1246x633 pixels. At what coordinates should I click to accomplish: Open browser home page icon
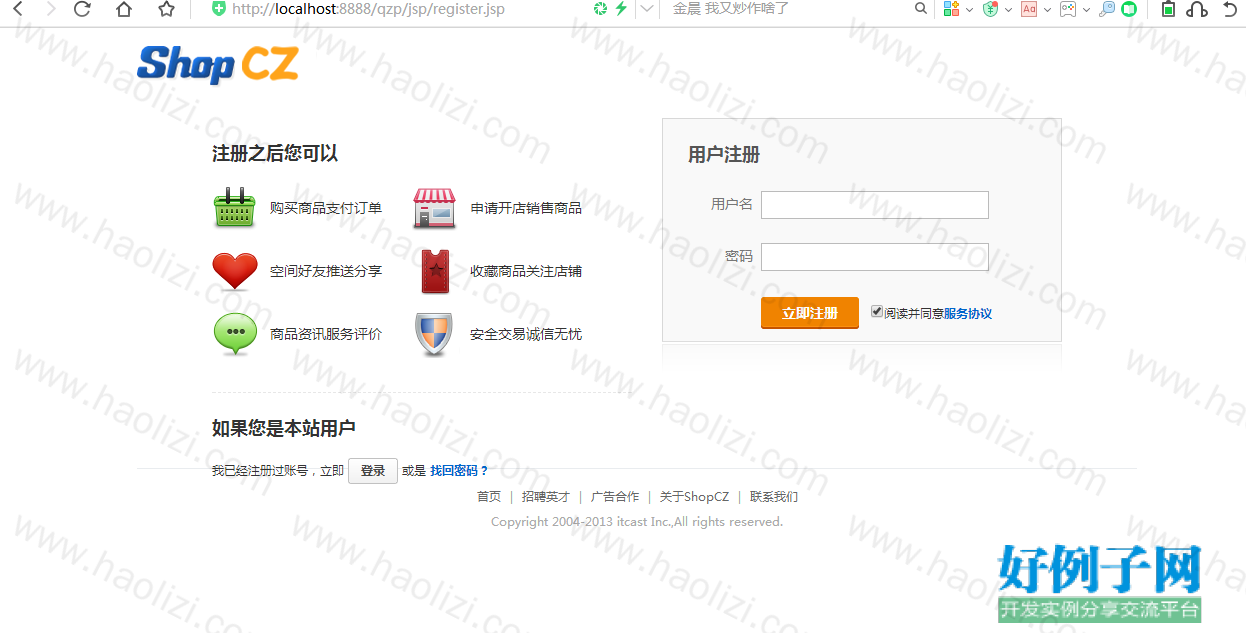[124, 9]
